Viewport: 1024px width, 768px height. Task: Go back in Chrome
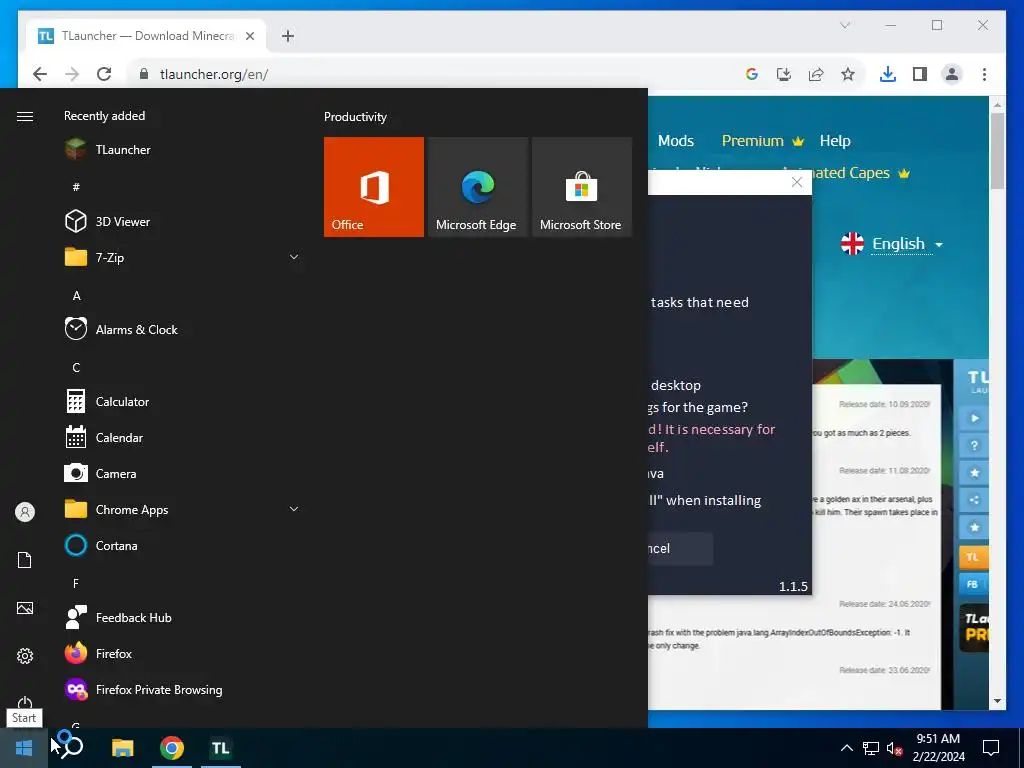(x=40, y=74)
